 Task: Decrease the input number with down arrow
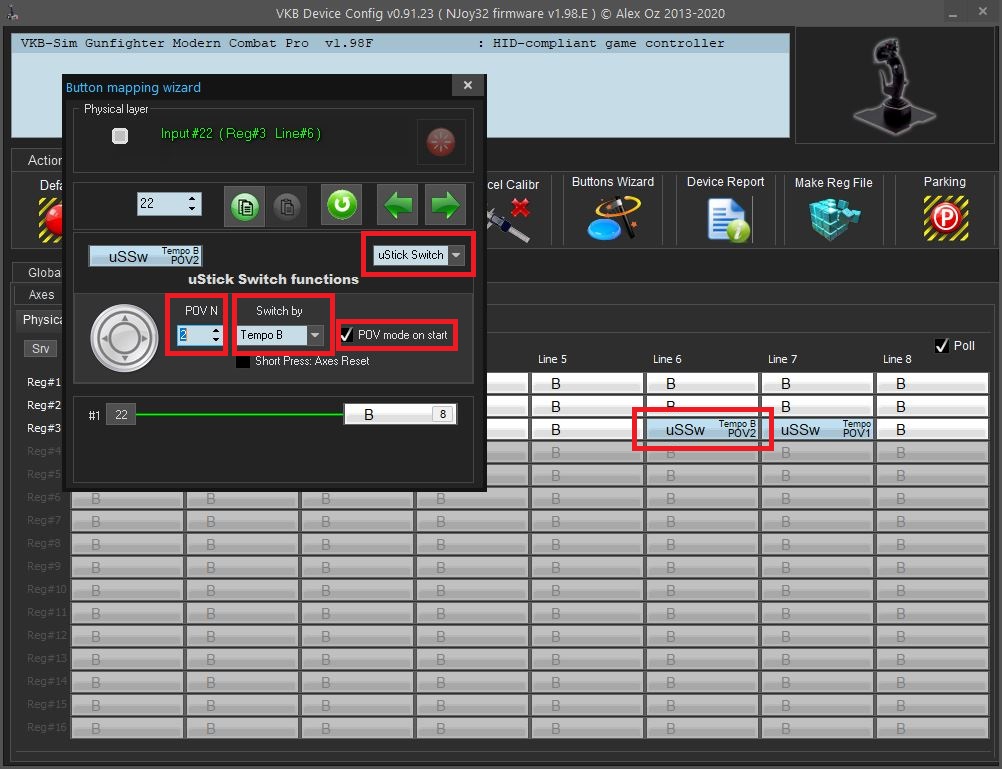tap(192, 209)
